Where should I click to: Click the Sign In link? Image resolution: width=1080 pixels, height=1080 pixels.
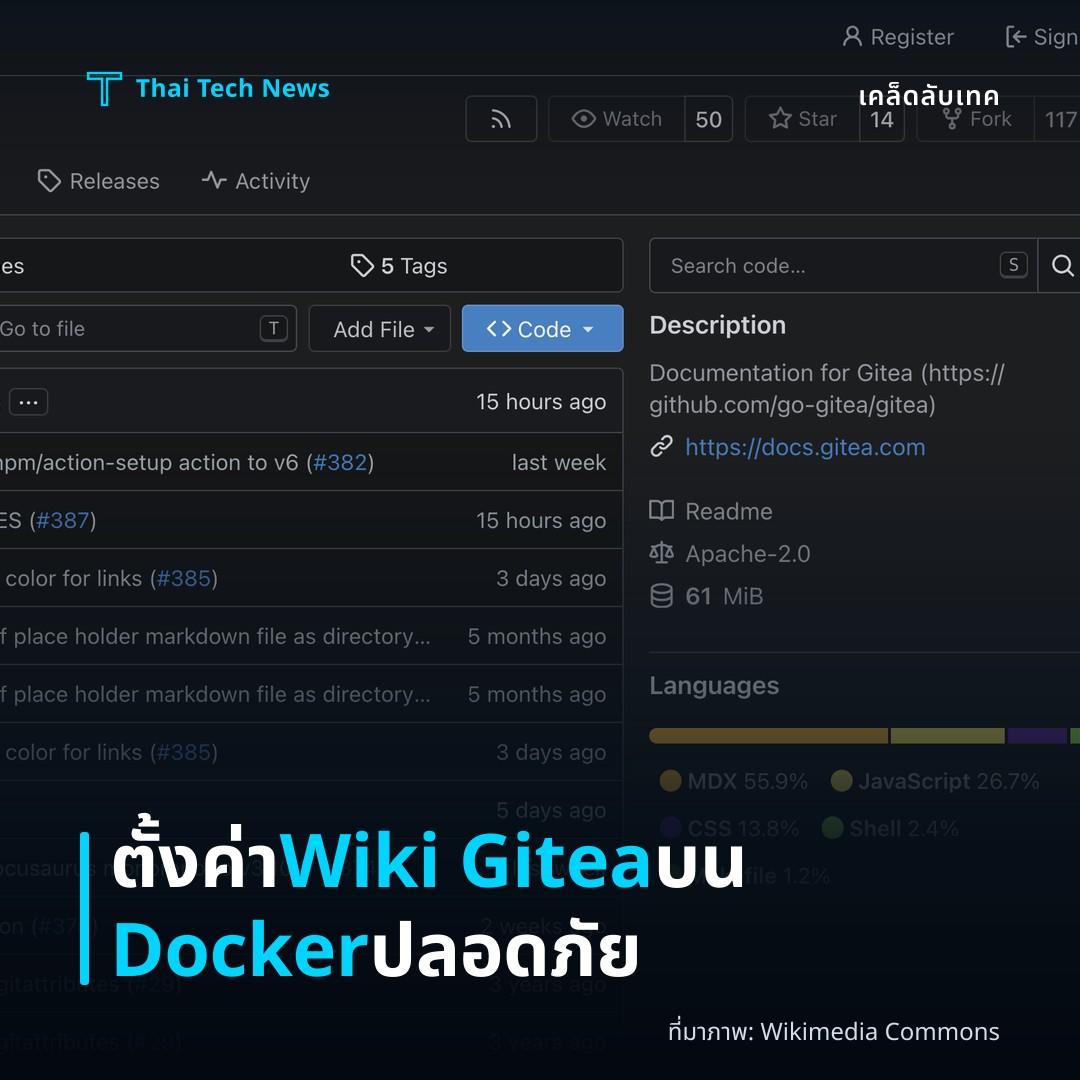point(1041,37)
